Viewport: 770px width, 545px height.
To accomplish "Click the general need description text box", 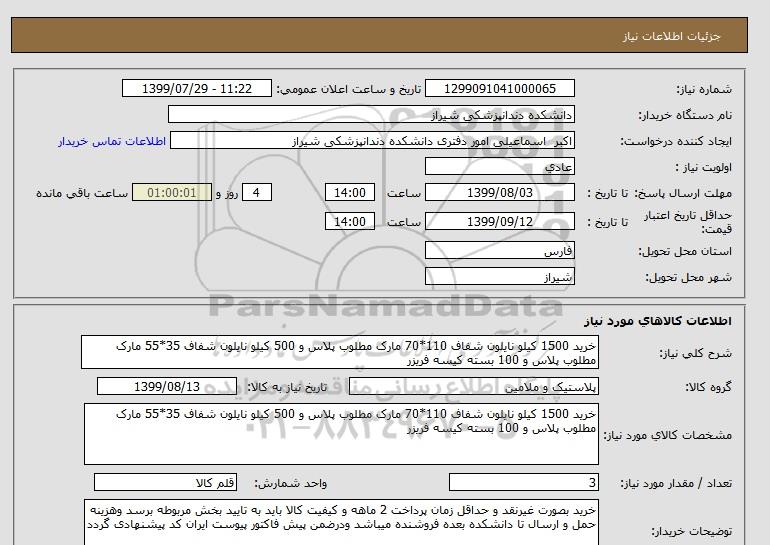I will [x=340, y=352].
